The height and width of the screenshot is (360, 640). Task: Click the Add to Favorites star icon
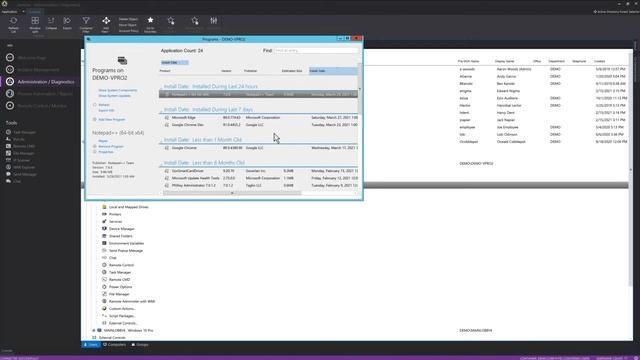pyautogui.click(x=150, y=20)
